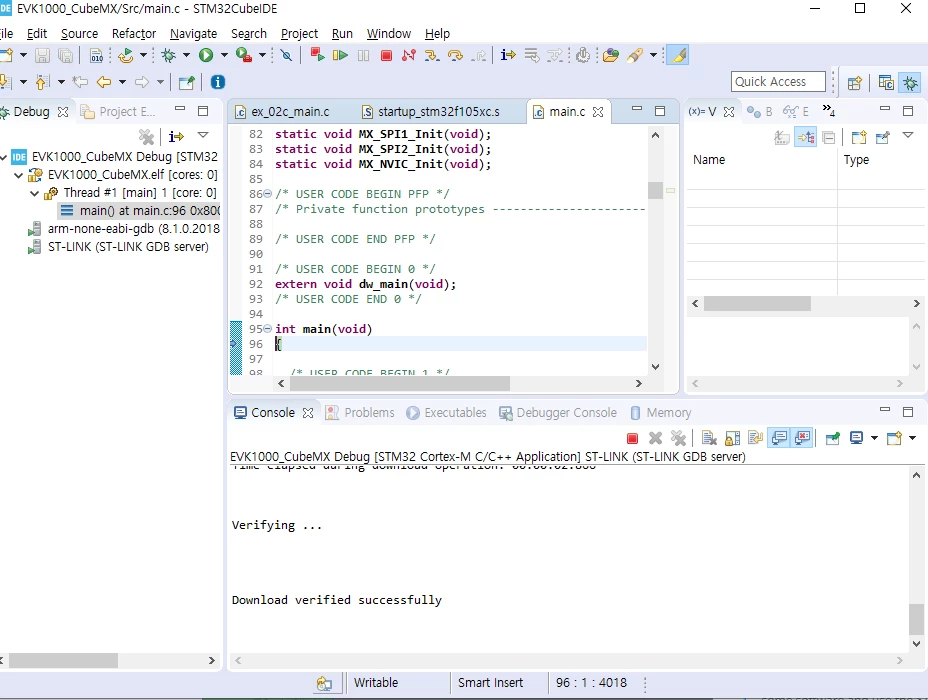Image resolution: width=928 pixels, height=700 pixels.
Task: Click the red Terminate debug icon
Action: click(386, 56)
